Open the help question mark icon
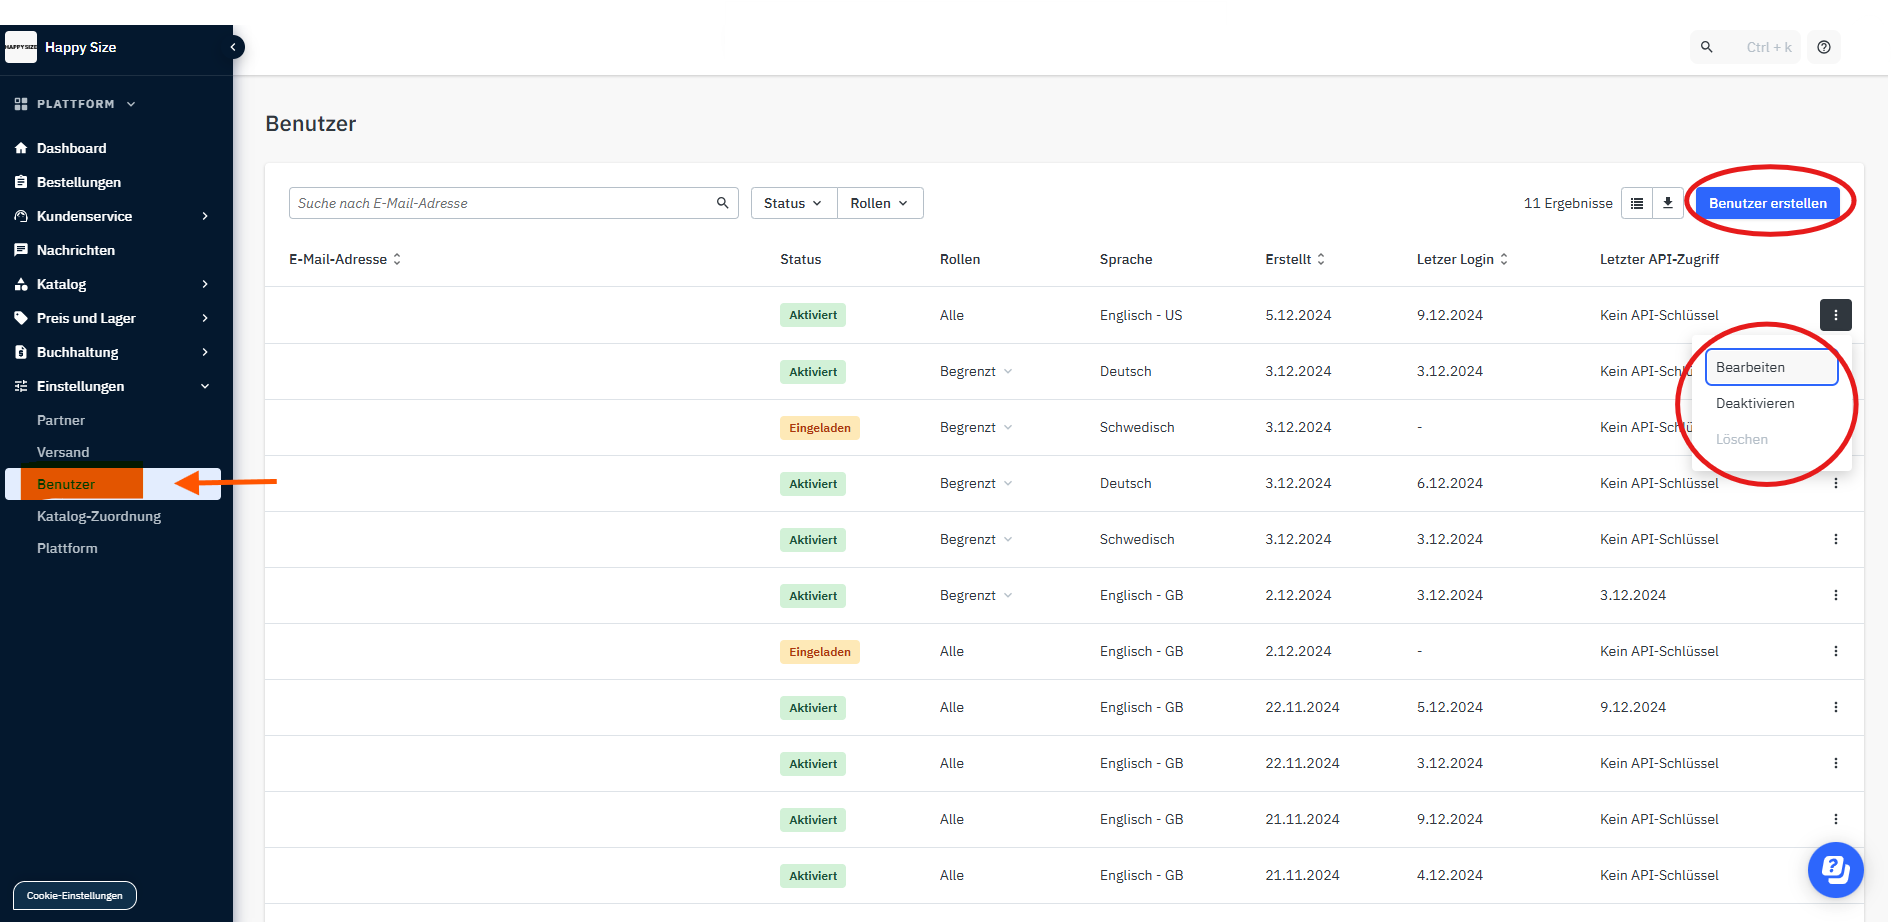Screen dimensions: 1893x922 pos(1824,47)
